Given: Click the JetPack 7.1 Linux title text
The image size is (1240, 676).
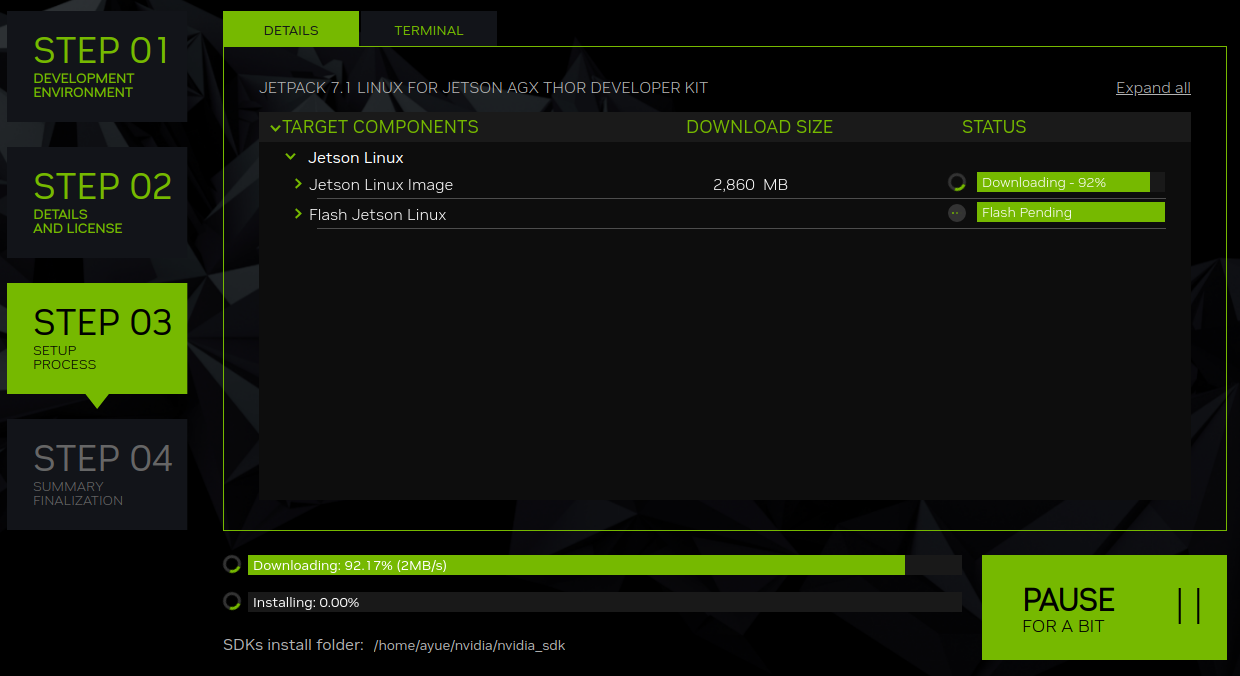Looking at the screenshot, I should [483, 88].
